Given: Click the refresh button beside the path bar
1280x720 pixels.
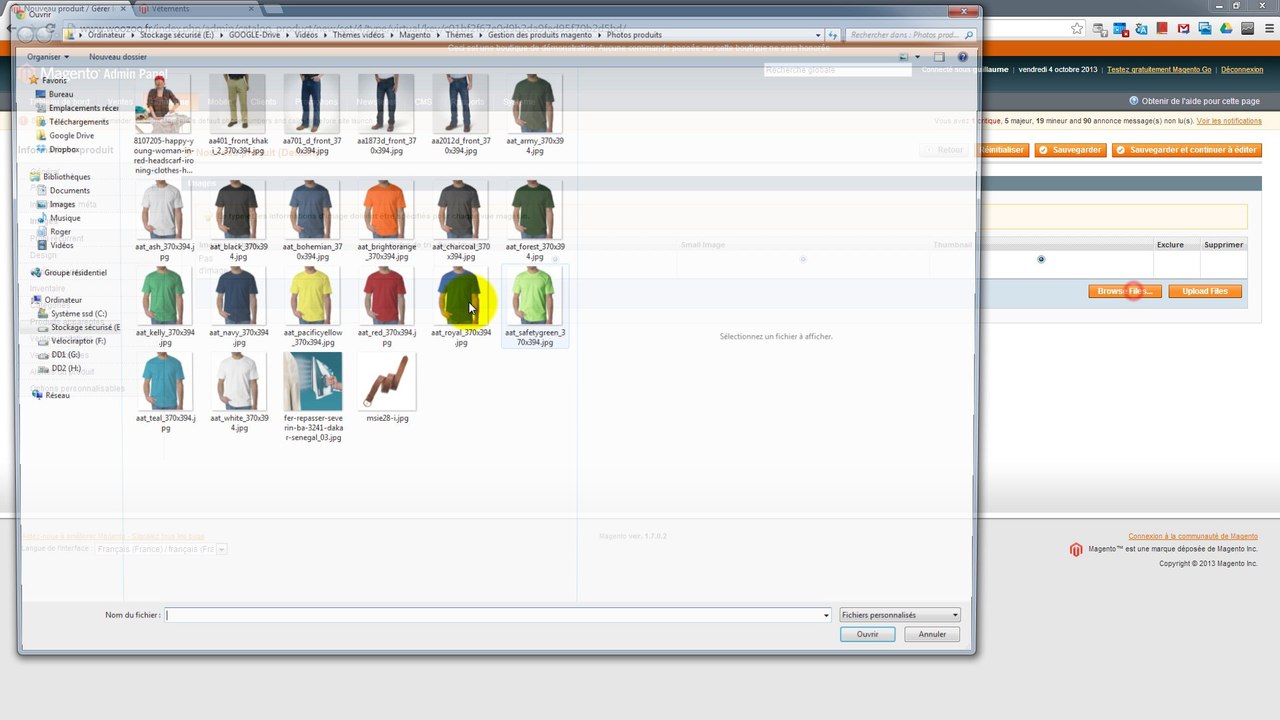Looking at the screenshot, I should tap(833, 35).
